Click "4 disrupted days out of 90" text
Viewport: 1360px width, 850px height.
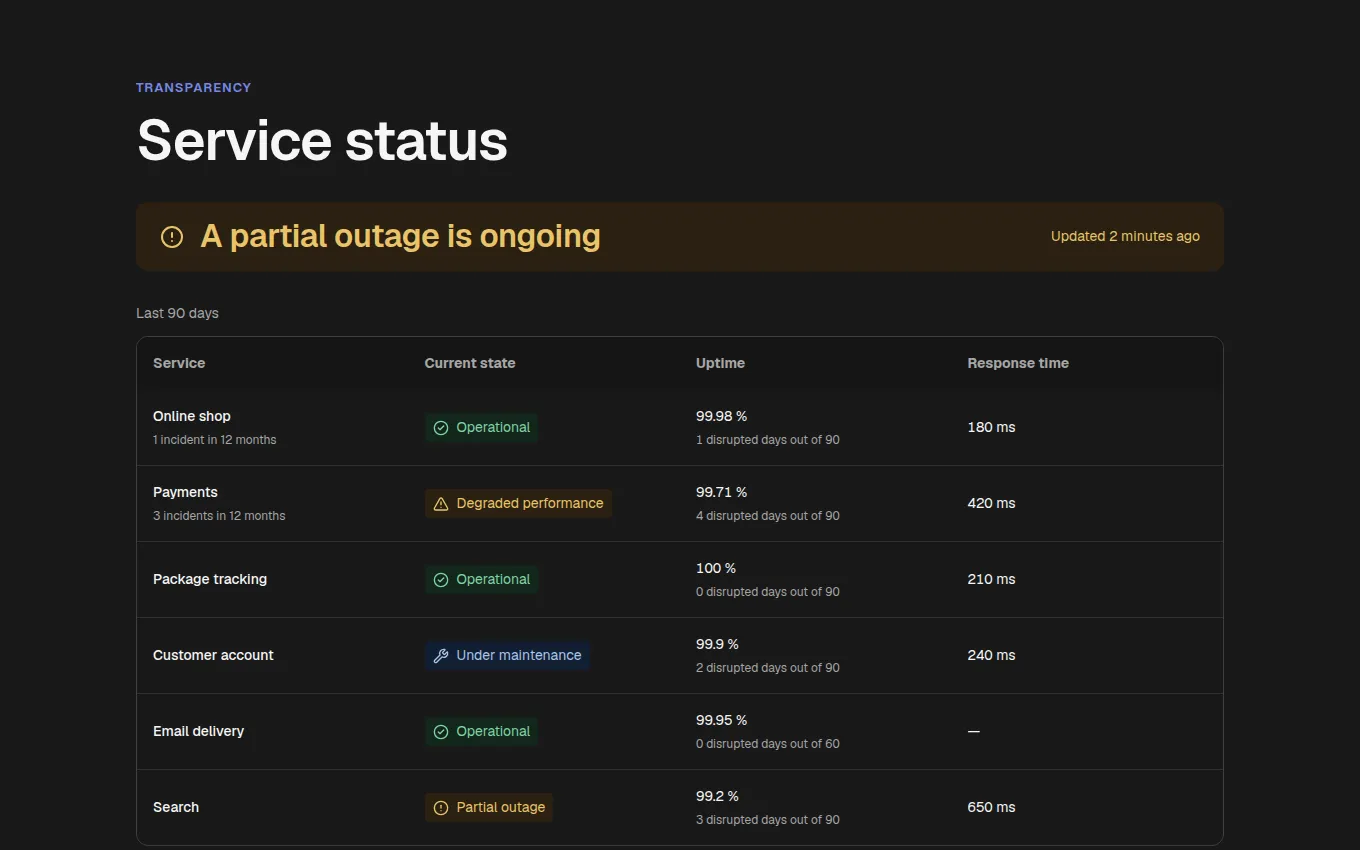[x=768, y=516]
